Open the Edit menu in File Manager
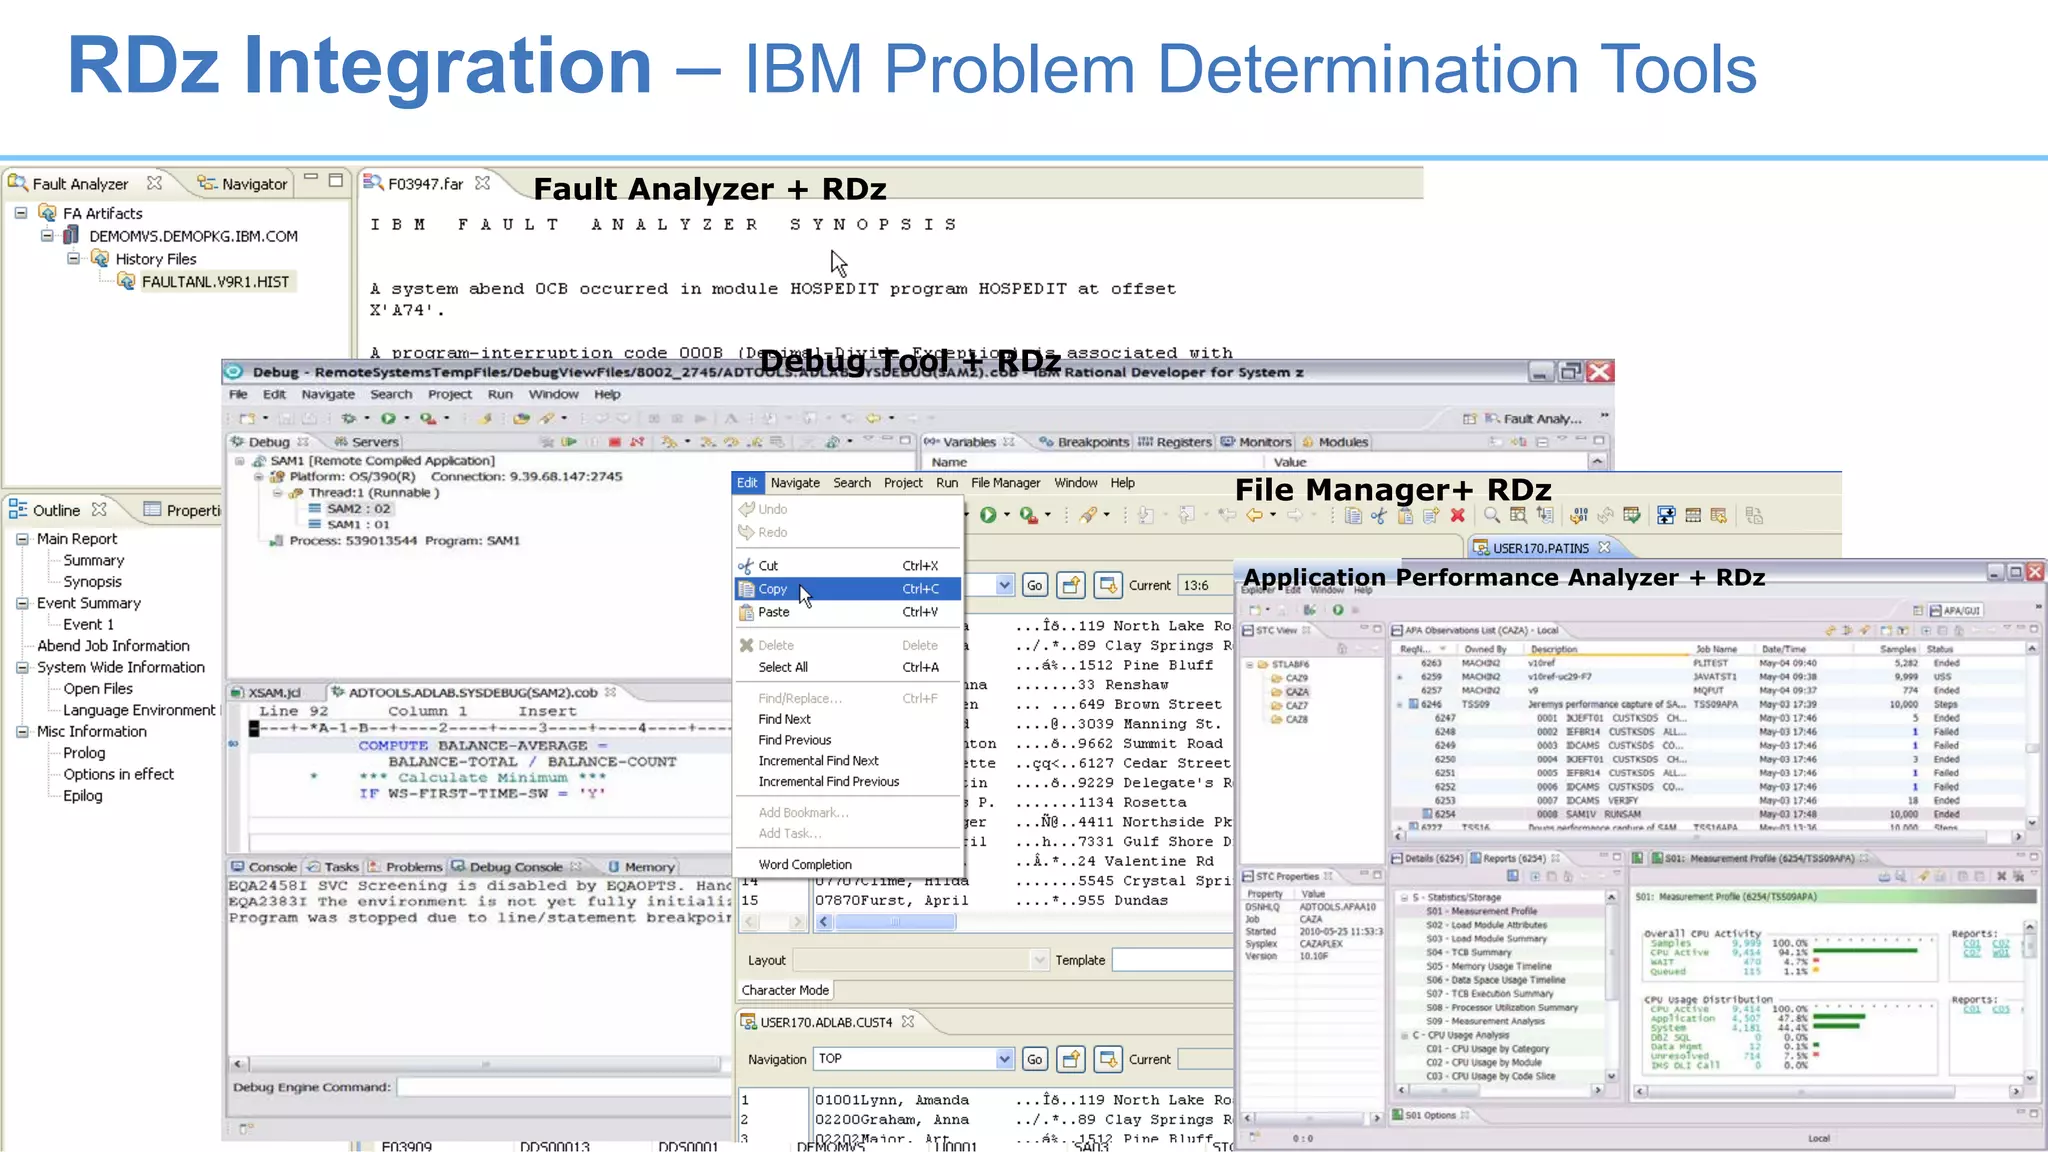This screenshot has width=2048, height=1152. pos(747,482)
